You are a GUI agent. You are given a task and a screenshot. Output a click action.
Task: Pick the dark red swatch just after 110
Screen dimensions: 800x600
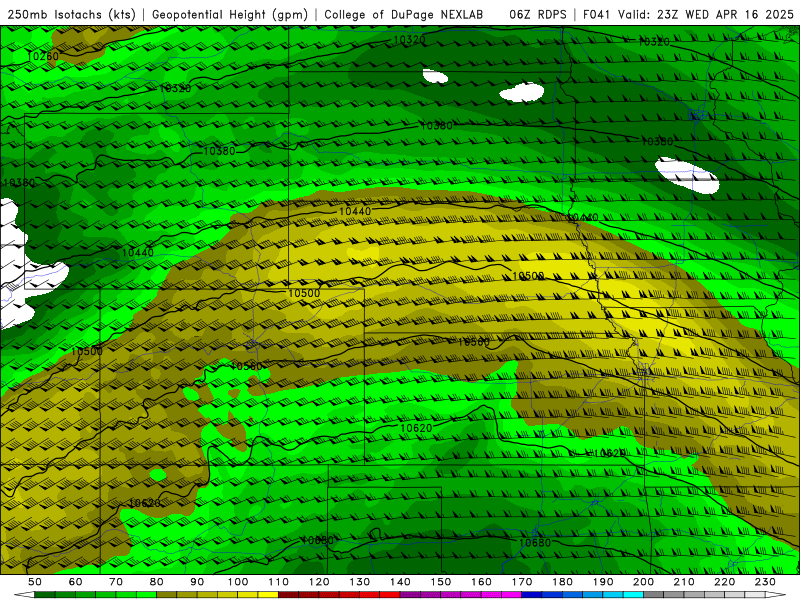coord(288,595)
